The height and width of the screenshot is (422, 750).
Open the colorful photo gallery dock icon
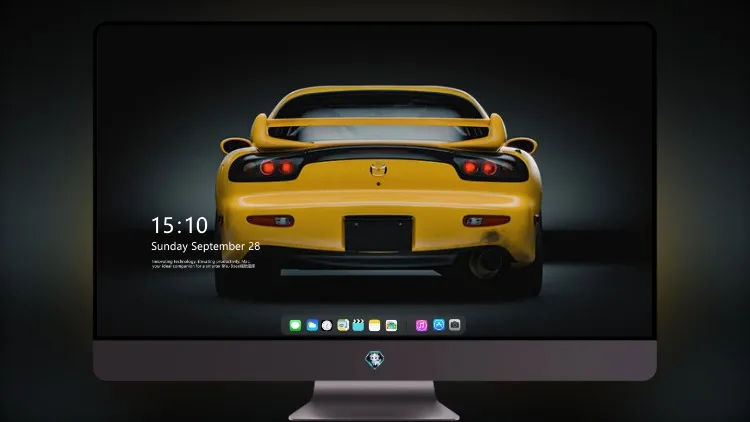391,325
